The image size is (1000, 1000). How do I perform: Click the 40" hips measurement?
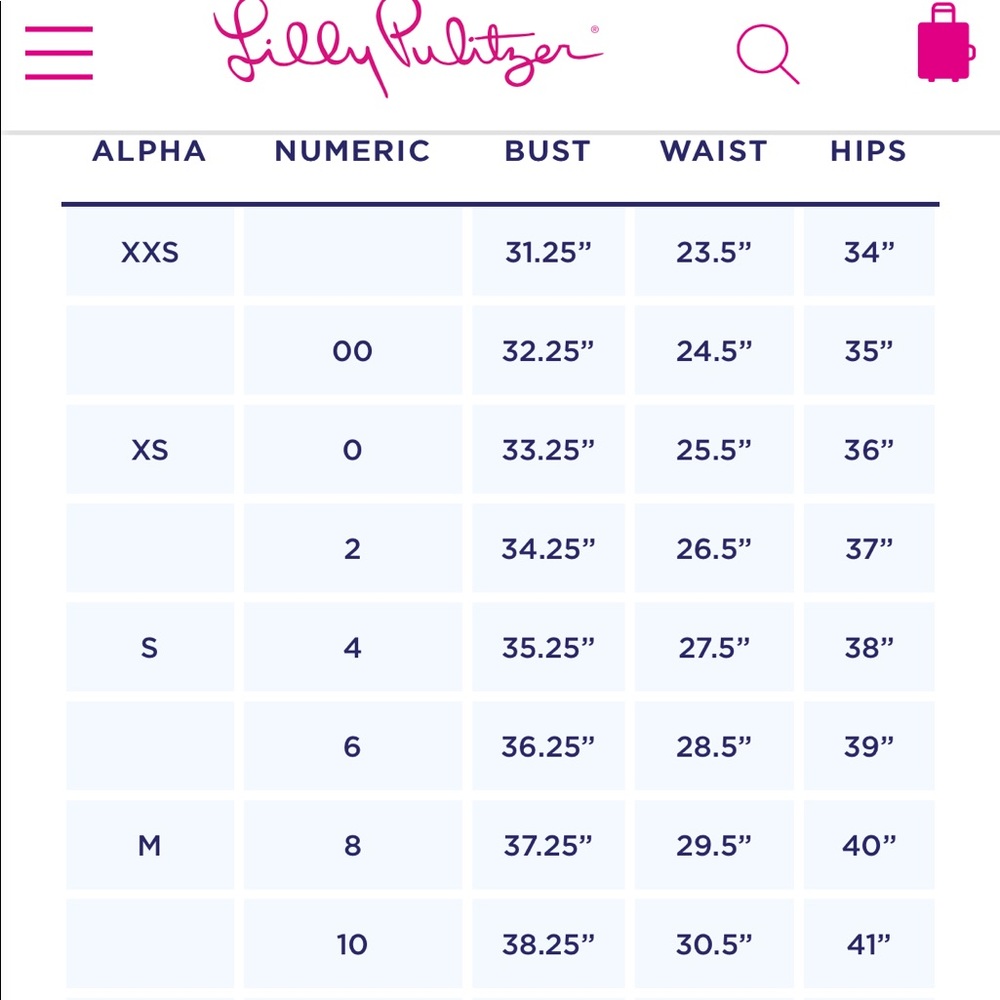[x=869, y=845]
